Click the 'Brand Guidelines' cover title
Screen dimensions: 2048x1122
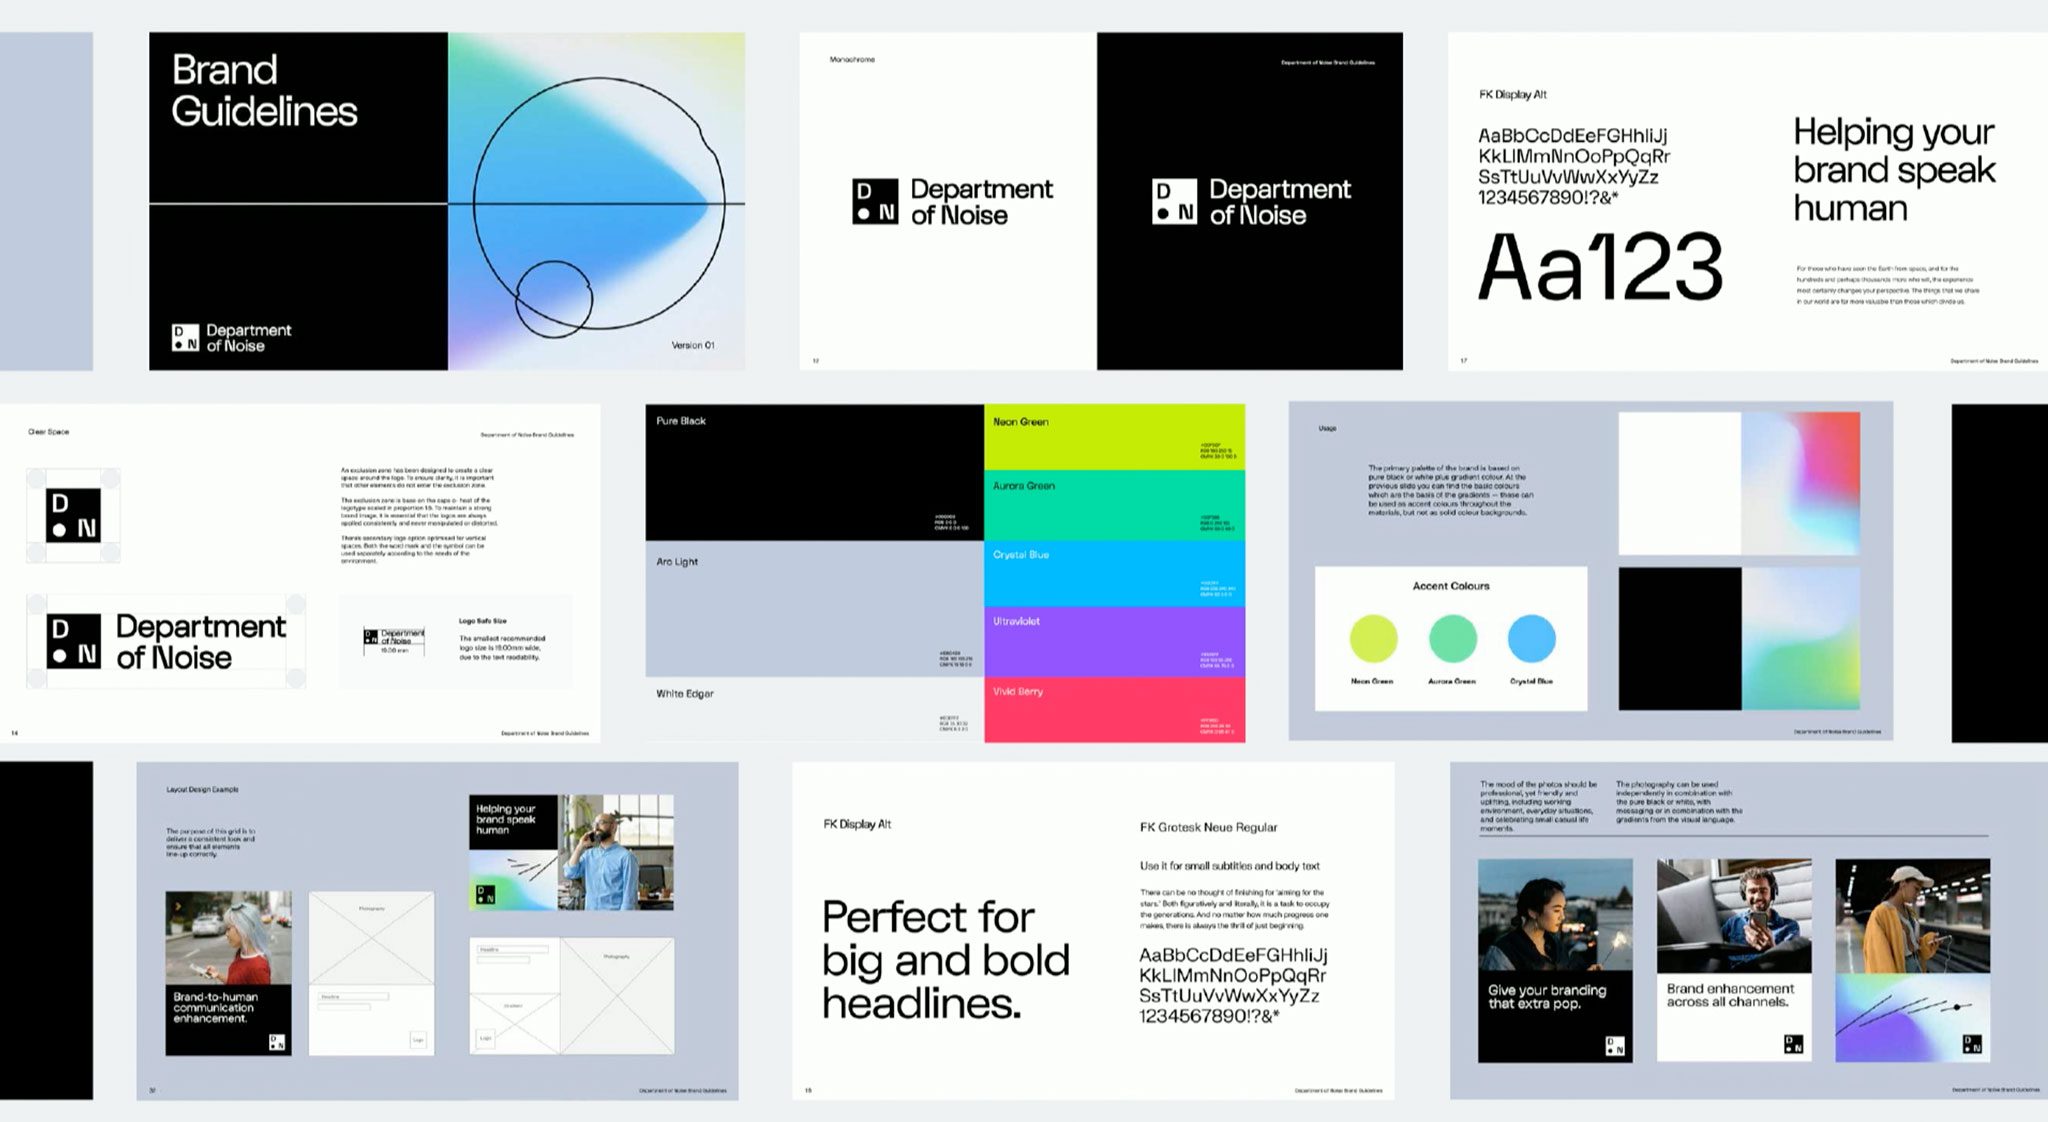264,90
